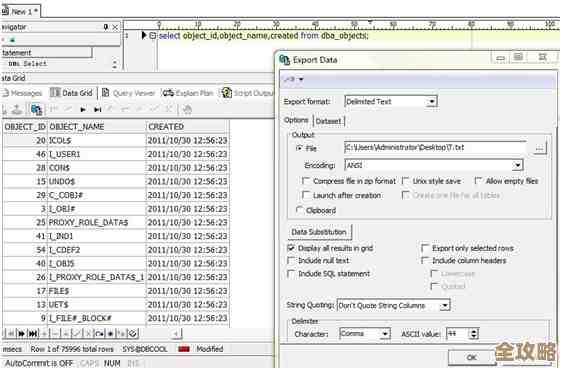Open the Encoding dropdown

point(517,165)
